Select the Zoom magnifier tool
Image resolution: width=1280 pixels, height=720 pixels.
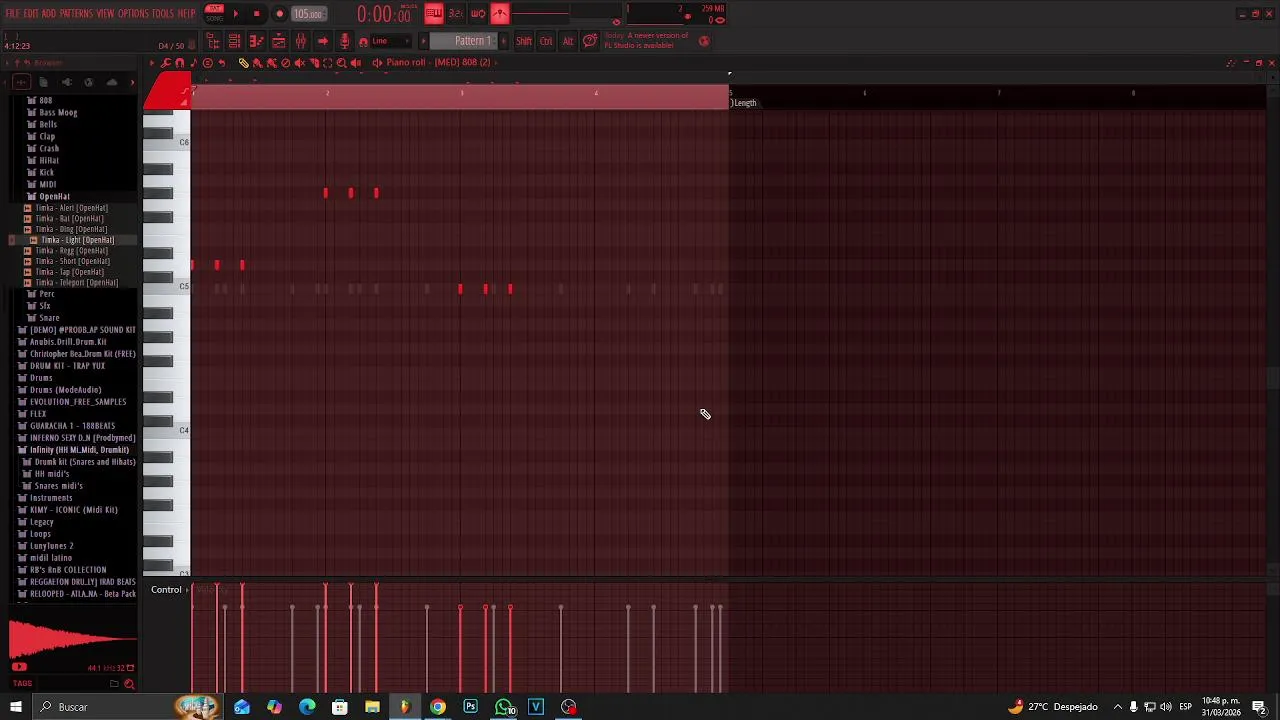tap(341, 63)
